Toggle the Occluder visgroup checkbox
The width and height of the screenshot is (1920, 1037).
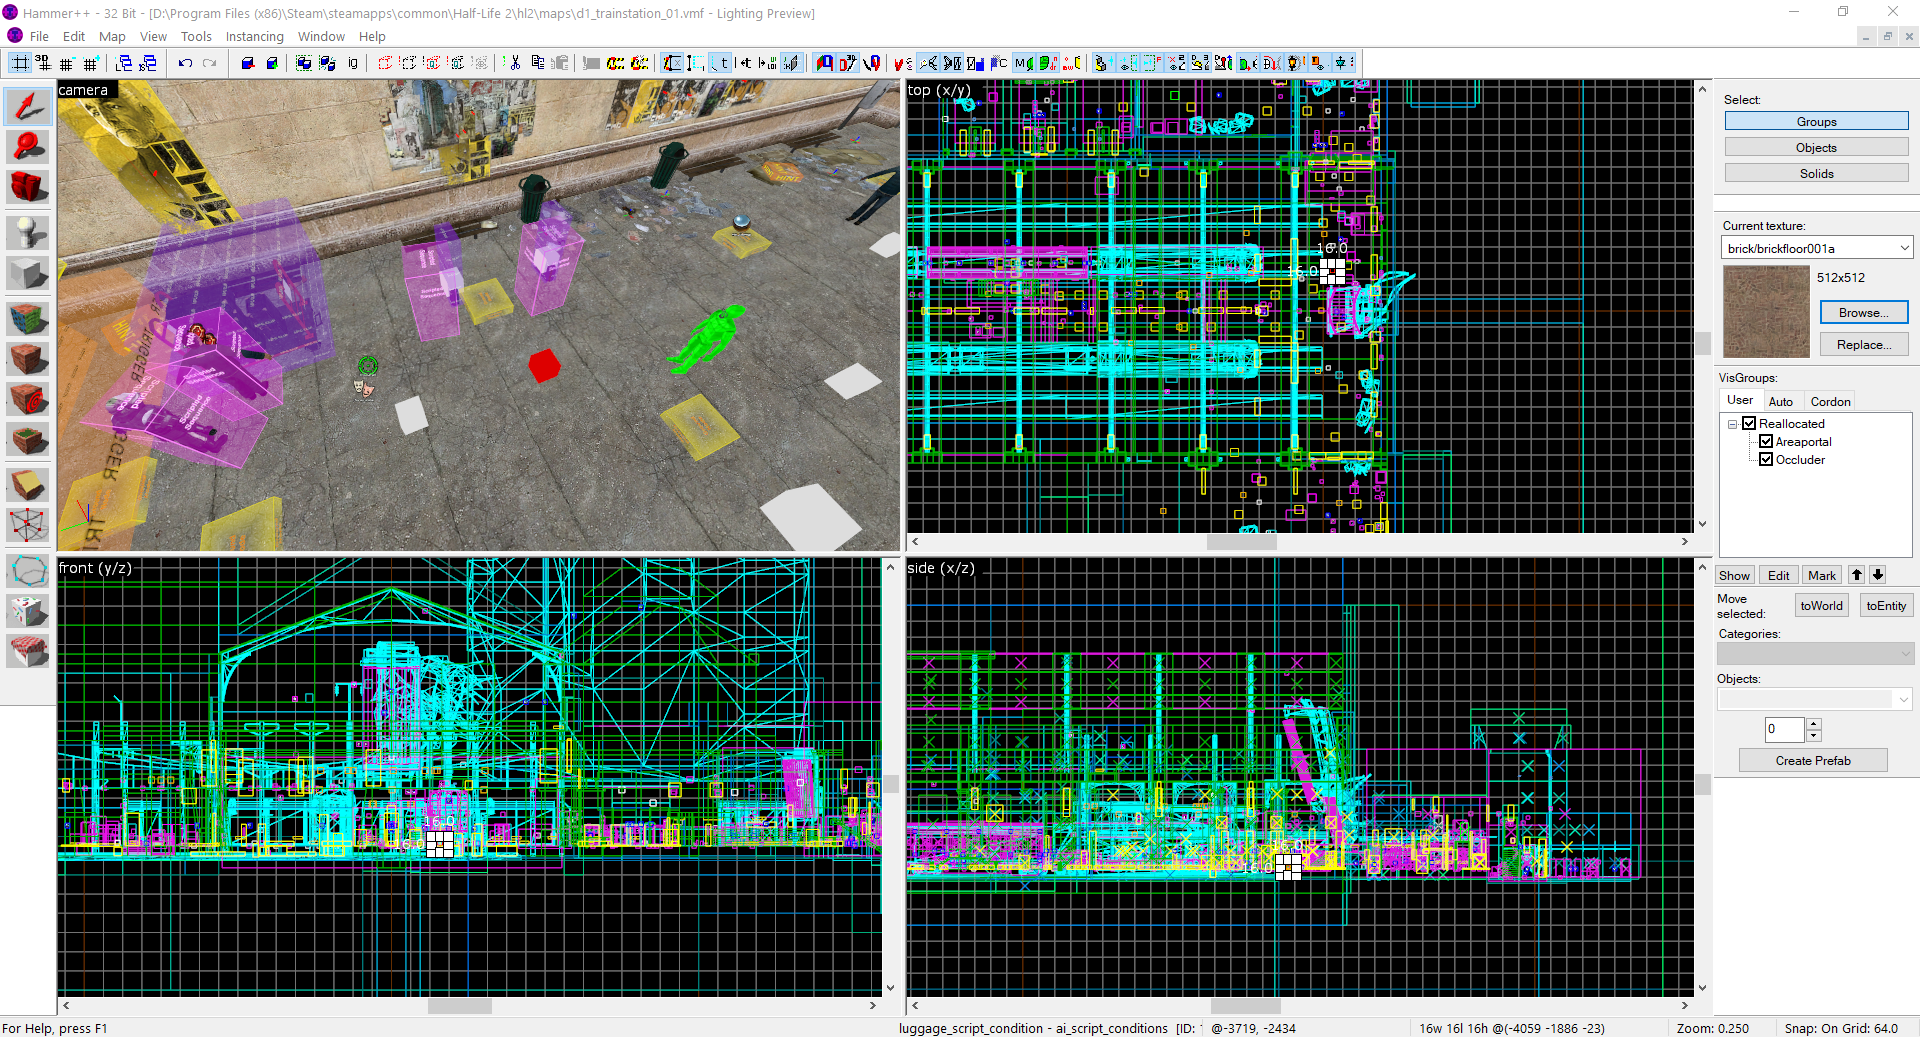(1766, 459)
